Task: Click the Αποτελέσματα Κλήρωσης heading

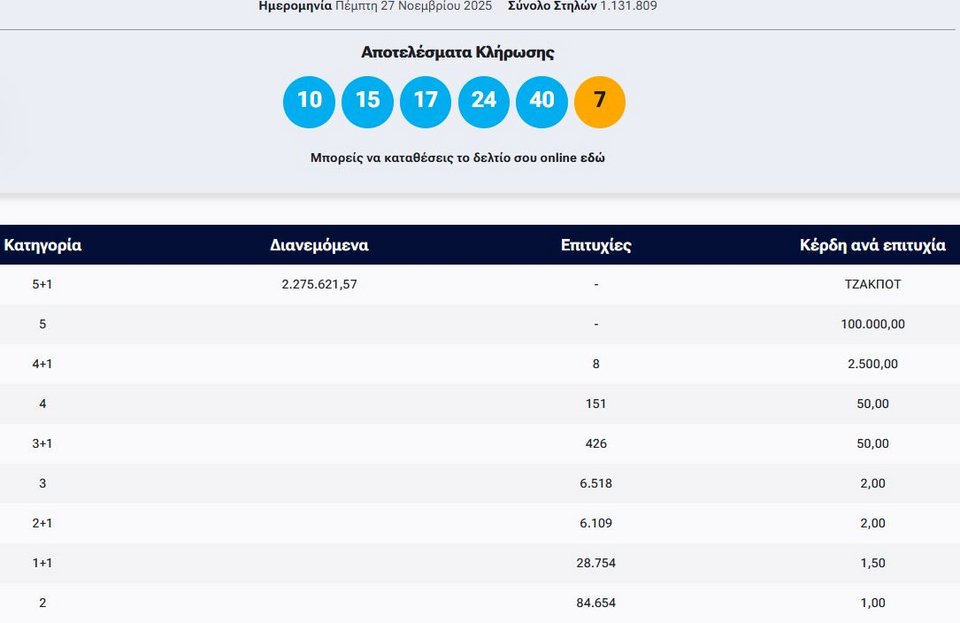Action: (457, 52)
